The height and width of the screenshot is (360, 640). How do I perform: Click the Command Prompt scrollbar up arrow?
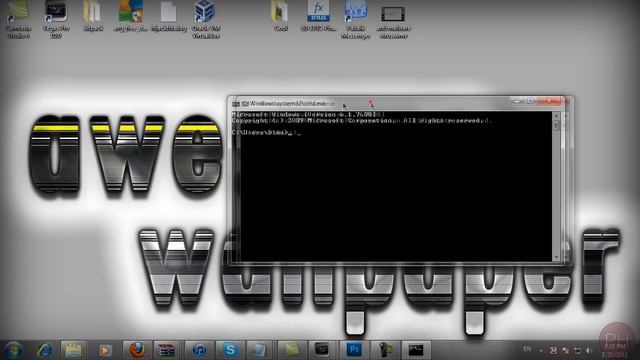(x=556, y=116)
